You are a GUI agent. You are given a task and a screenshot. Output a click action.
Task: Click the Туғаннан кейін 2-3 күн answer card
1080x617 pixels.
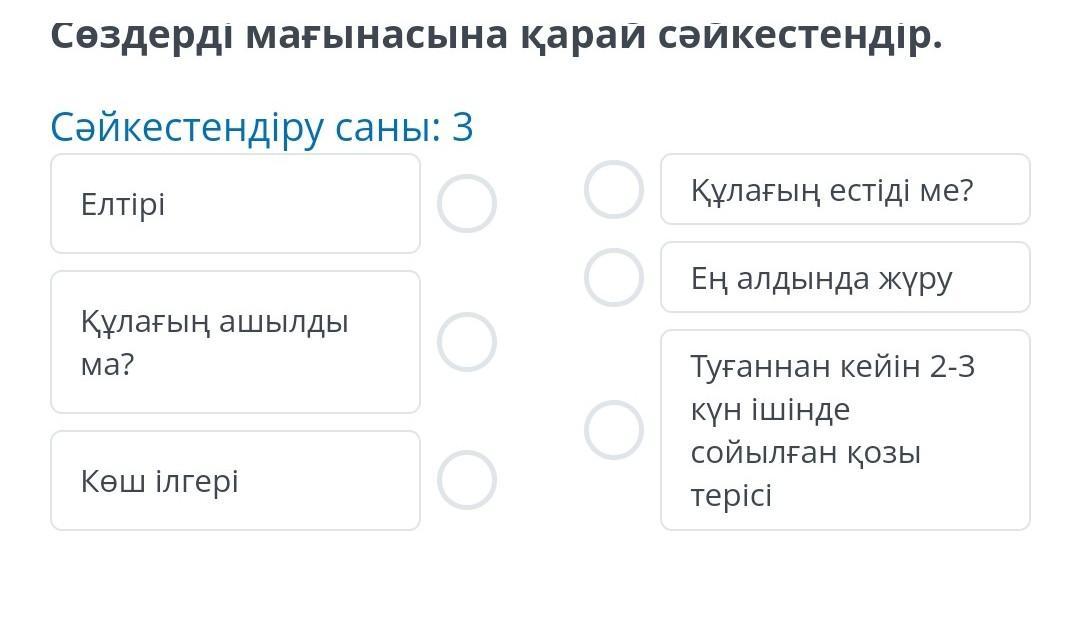coord(845,430)
